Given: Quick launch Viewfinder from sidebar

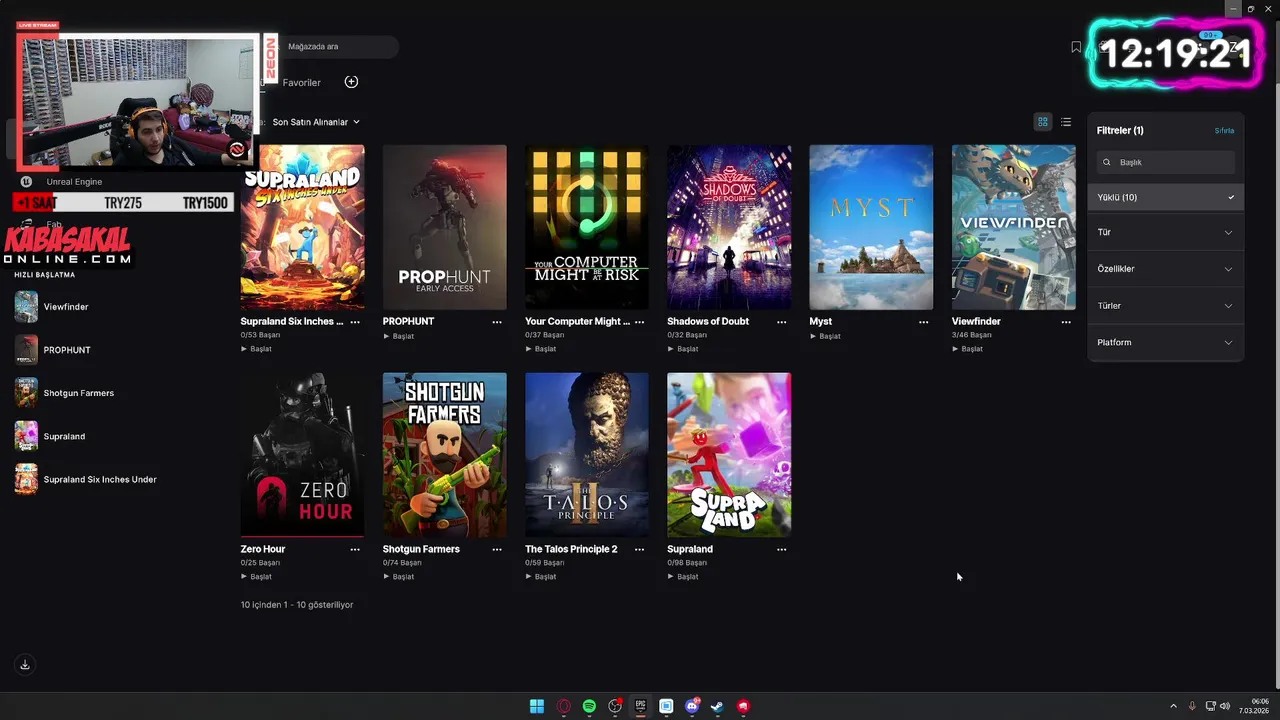Looking at the screenshot, I should [x=66, y=307].
